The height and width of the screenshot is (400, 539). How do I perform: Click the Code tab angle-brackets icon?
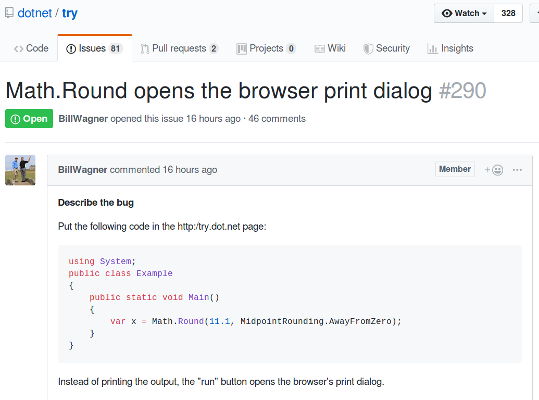[19, 49]
